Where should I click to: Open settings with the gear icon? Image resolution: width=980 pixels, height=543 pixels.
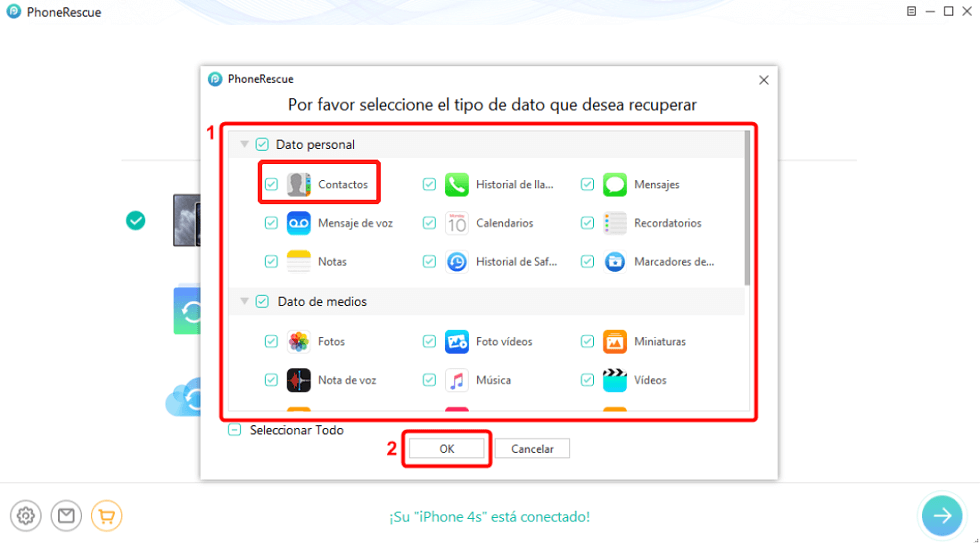(26, 516)
